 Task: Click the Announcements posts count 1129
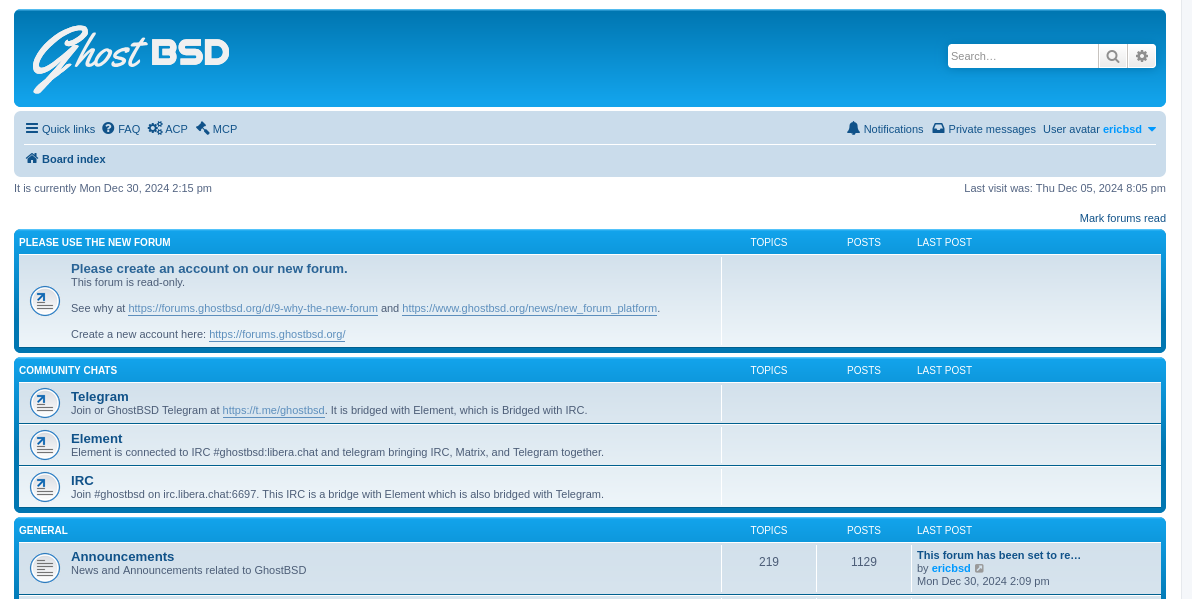pos(864,562)
